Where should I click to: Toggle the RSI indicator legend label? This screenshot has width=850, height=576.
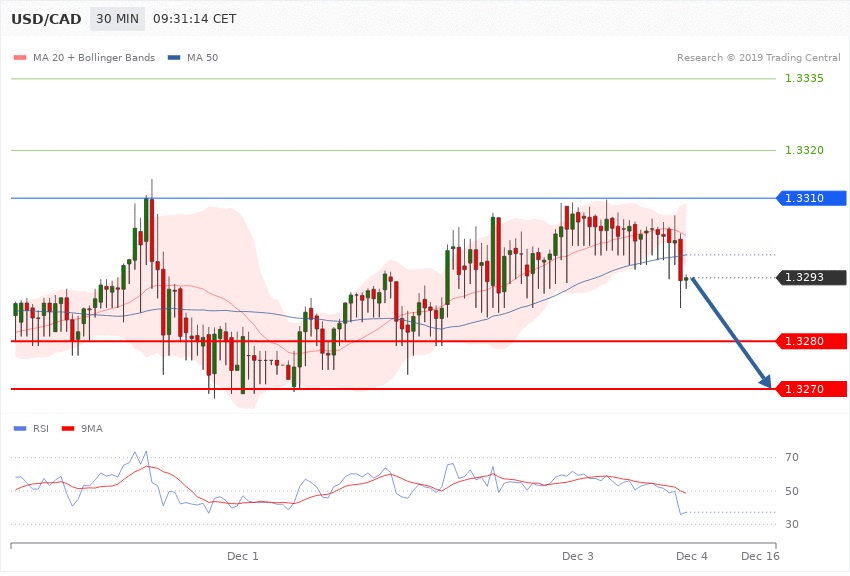pos(41,429)
